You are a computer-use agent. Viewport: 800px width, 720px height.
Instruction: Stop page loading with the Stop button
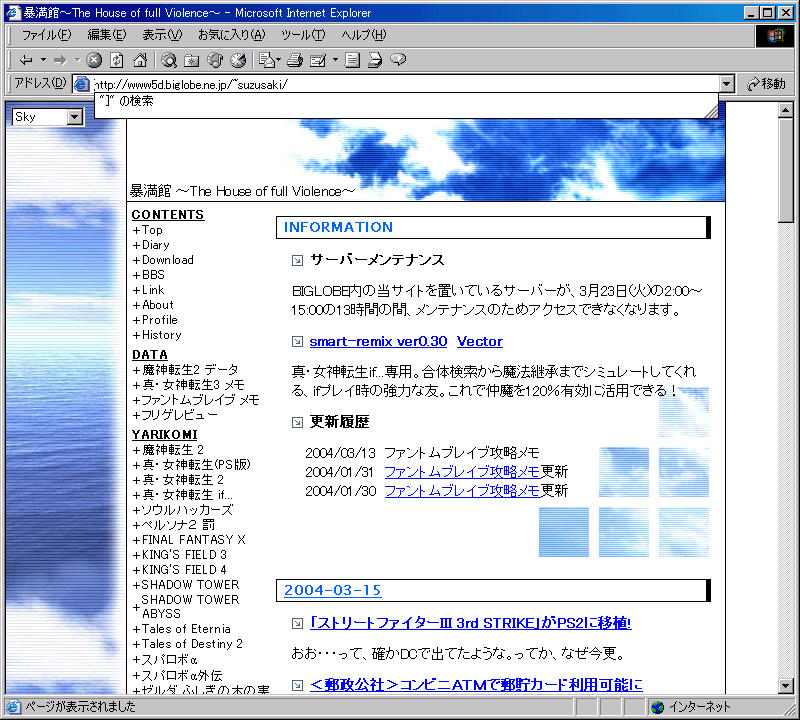[x=94, y=60]
